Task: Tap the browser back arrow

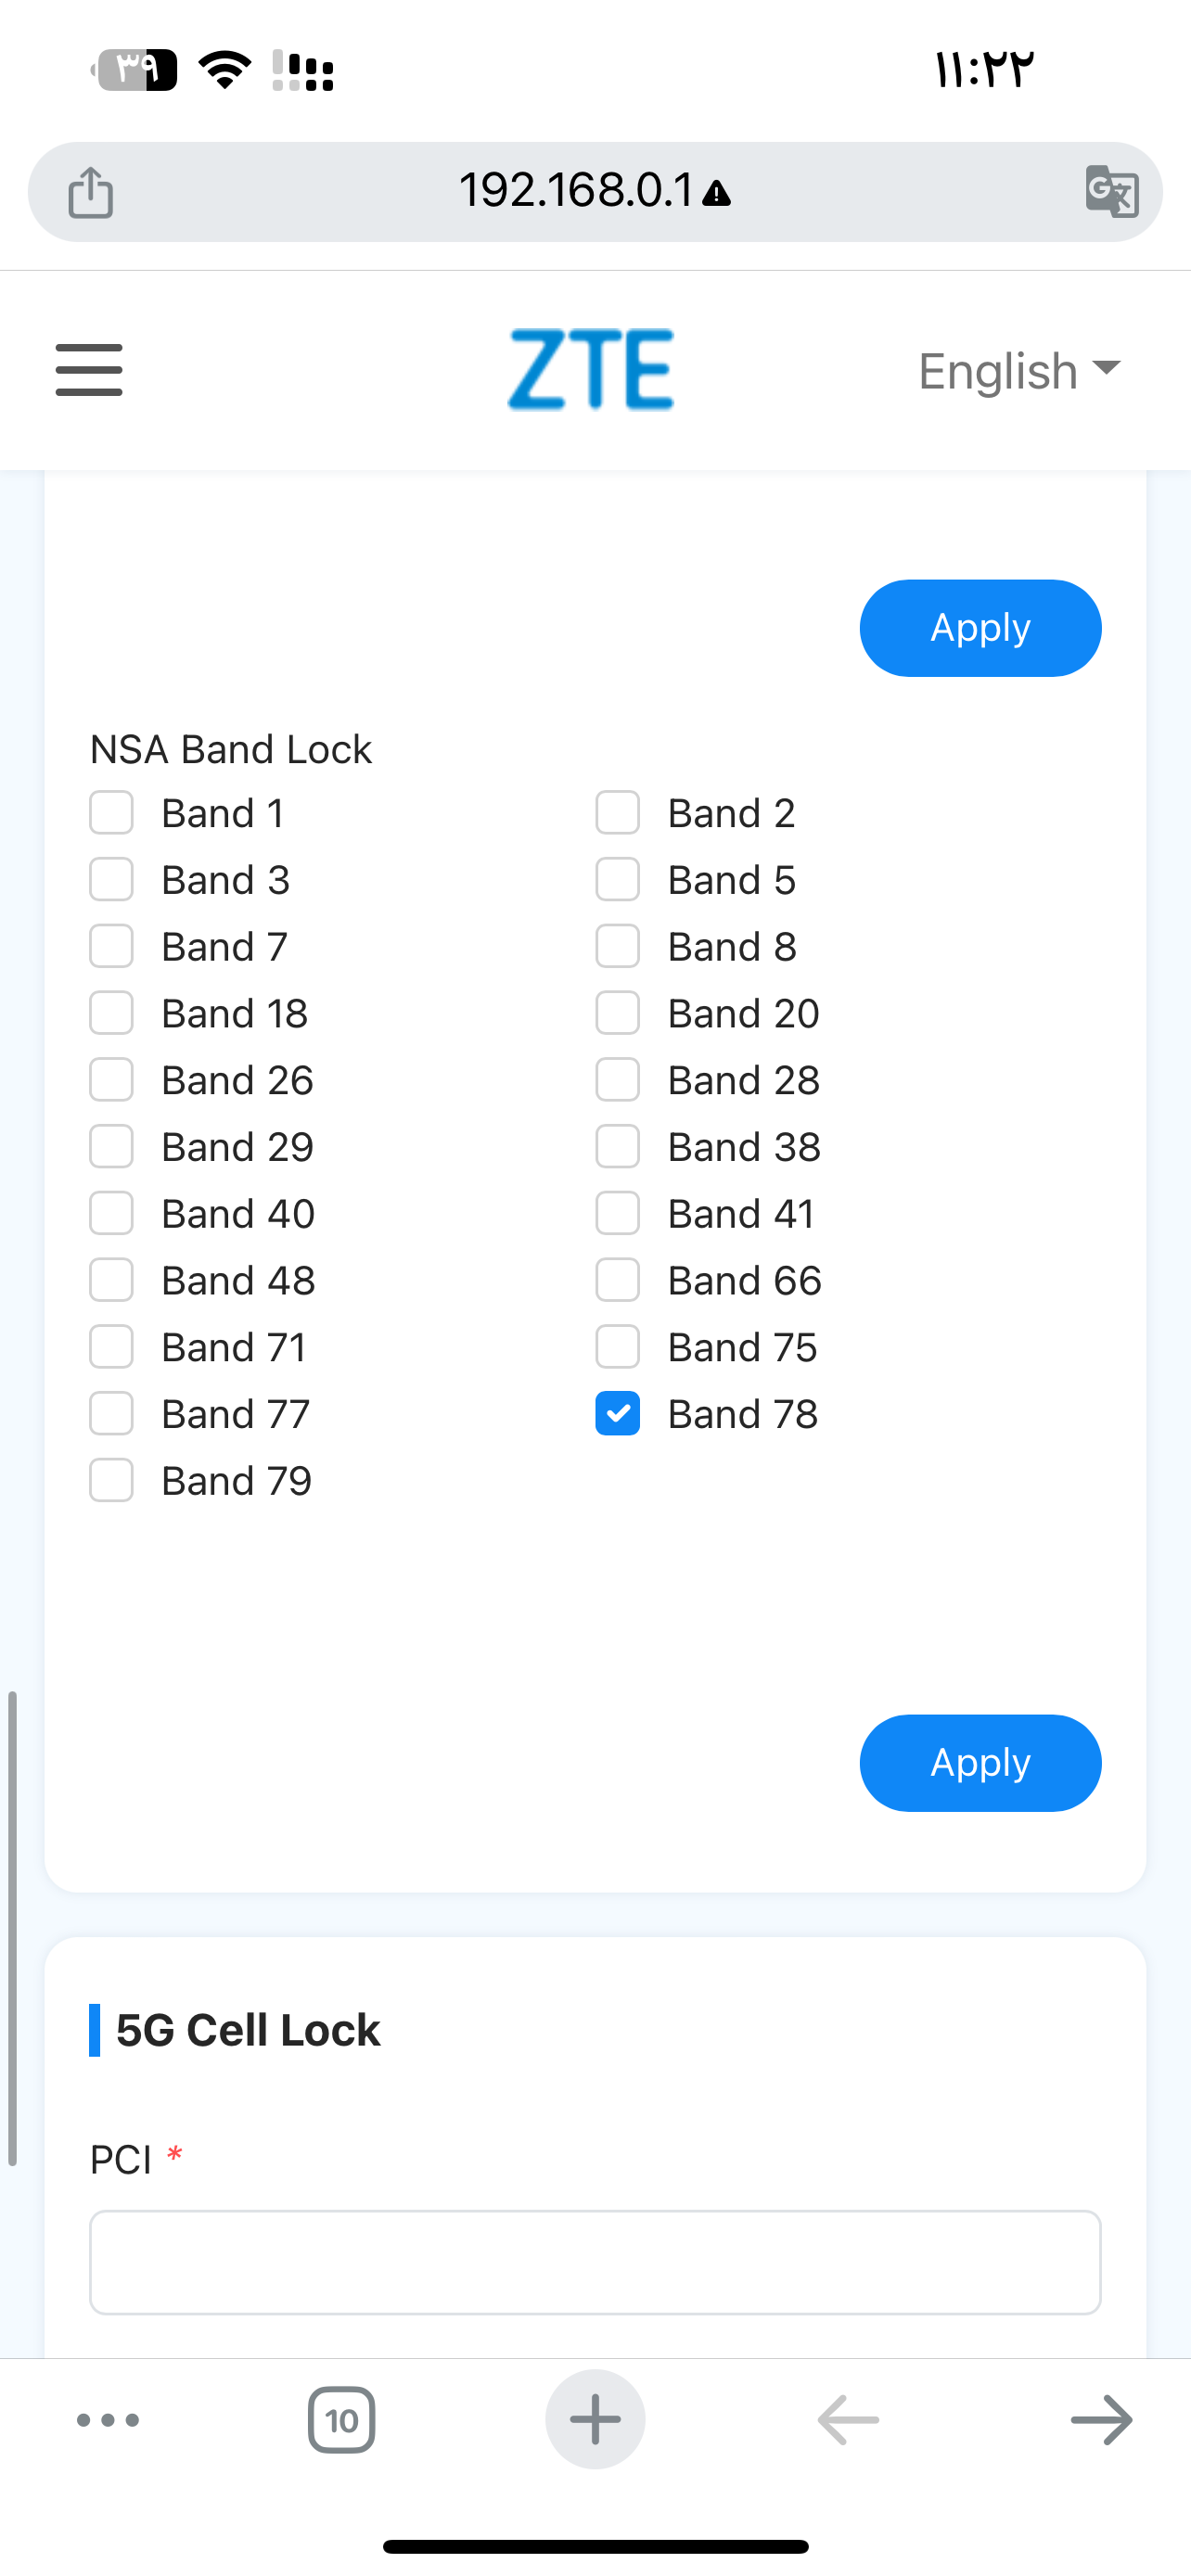Action: click(848, 2420)
